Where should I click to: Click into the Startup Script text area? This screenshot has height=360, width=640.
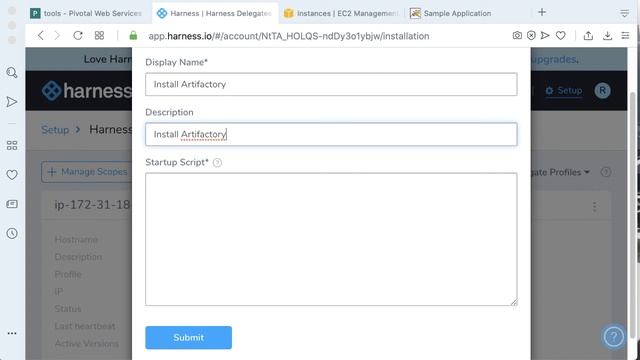pyautogui.click(x=331, y=239)
